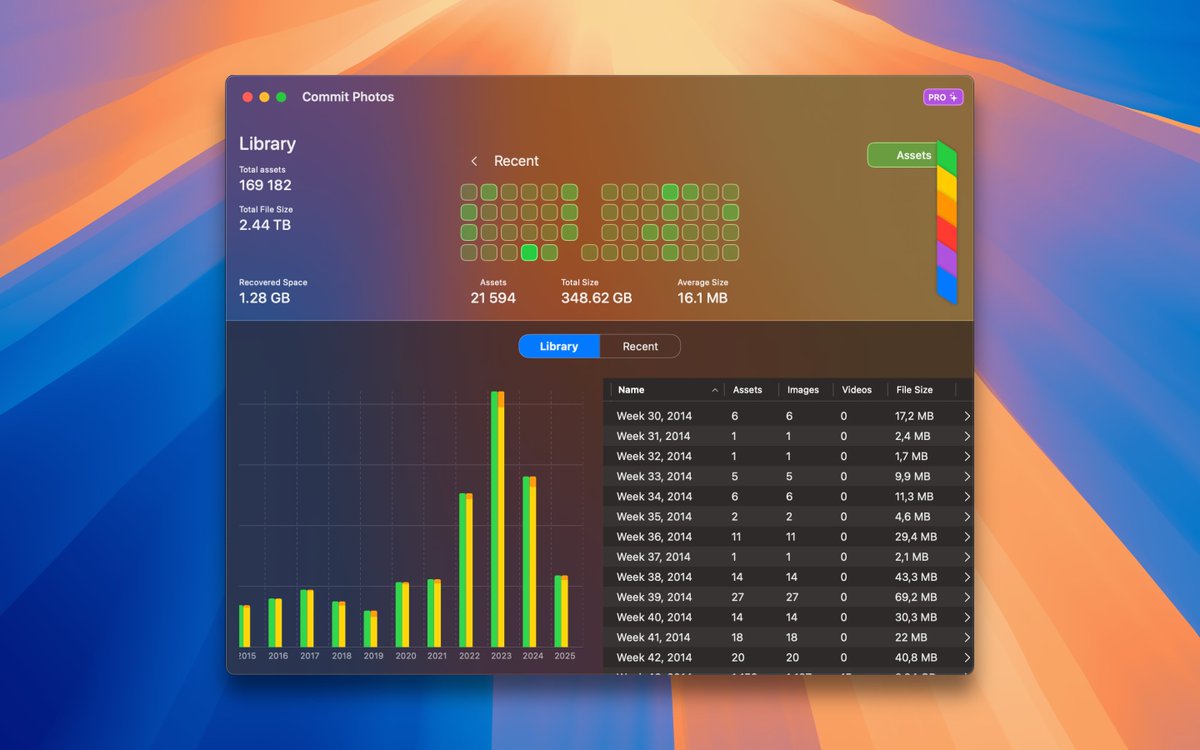Open Week 38, 2014 row chevron
Viewport: 1200px width, 750px height.
967,577
